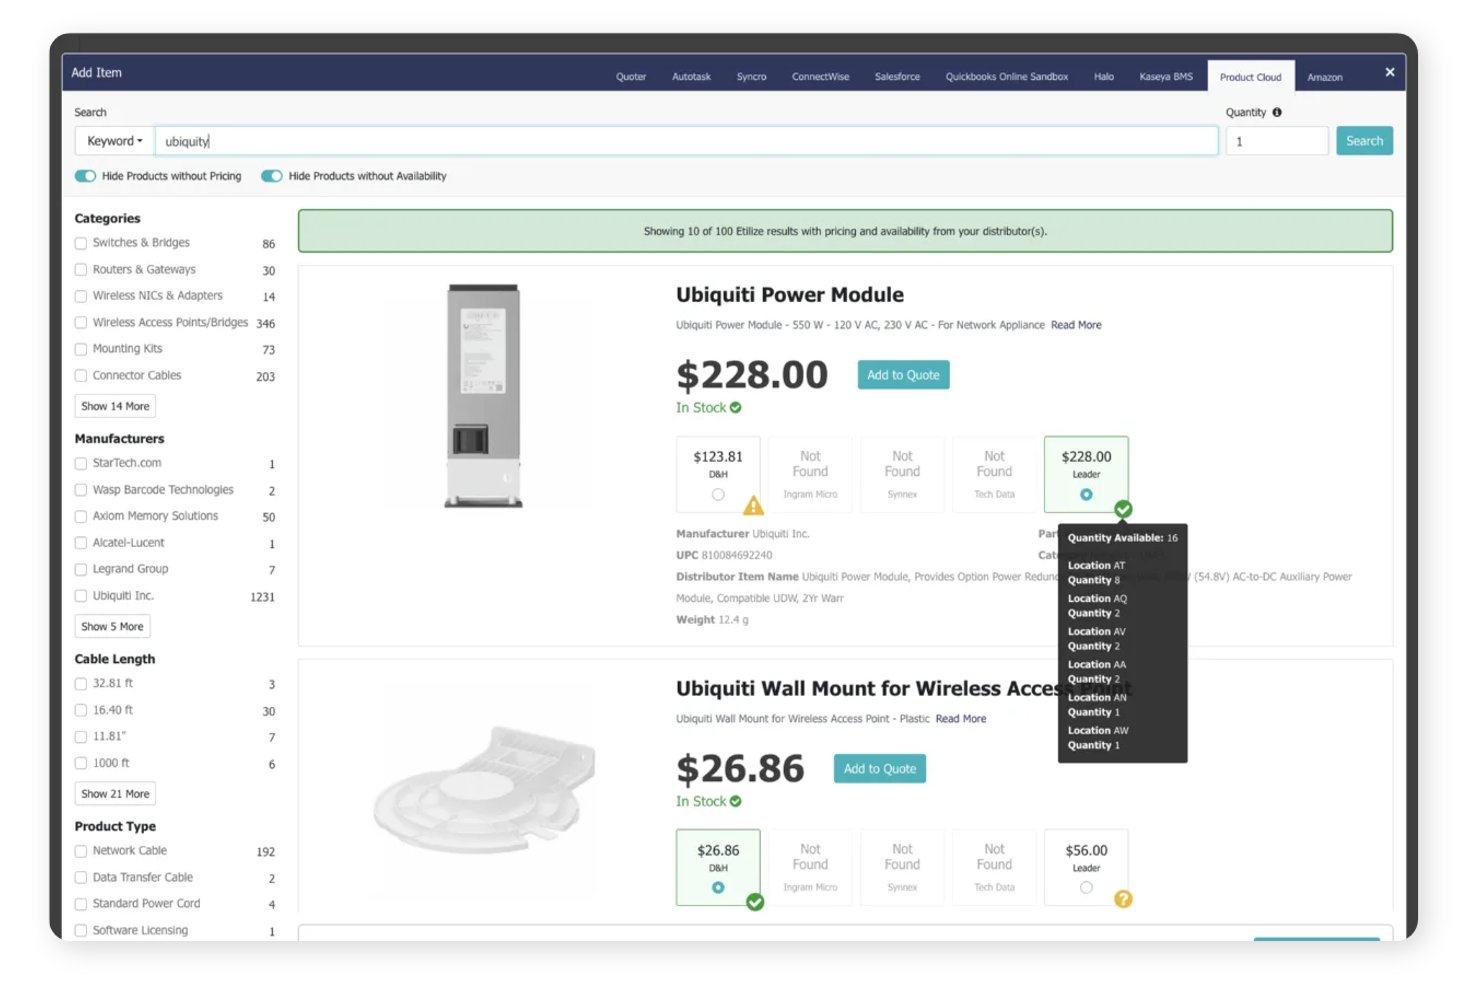
Task: Click green checkmark on D&H $26.86 price
Action: tap(755, 902)
